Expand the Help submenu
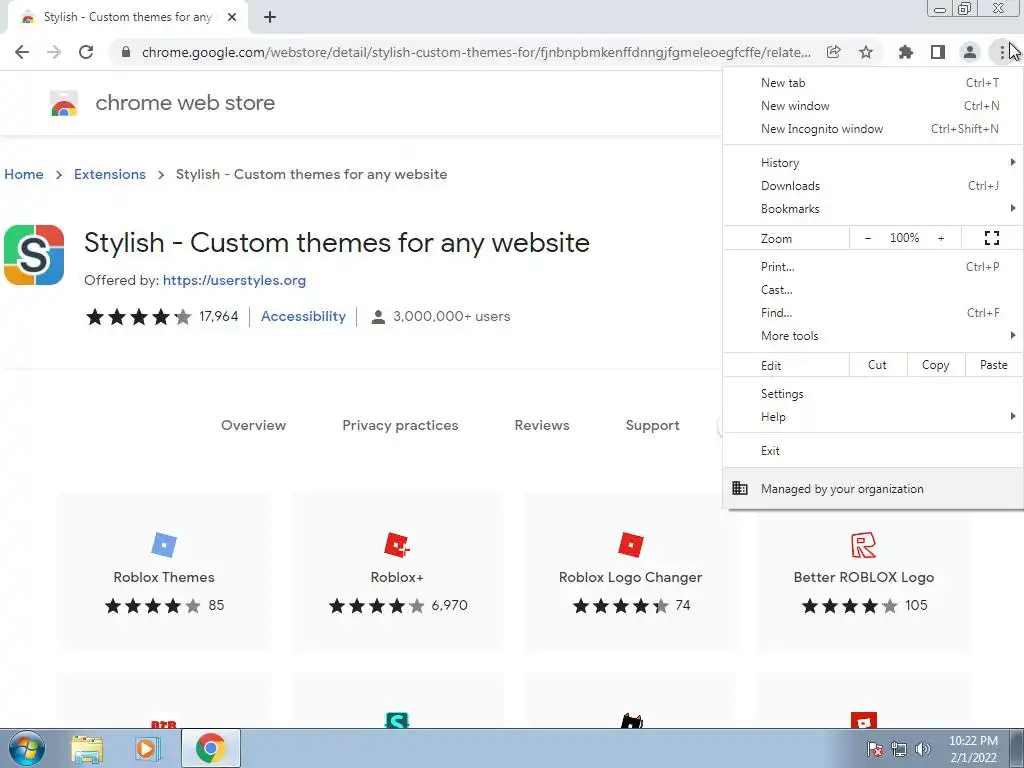Viewport: 1024px width, 768px height. coord(873,417)
